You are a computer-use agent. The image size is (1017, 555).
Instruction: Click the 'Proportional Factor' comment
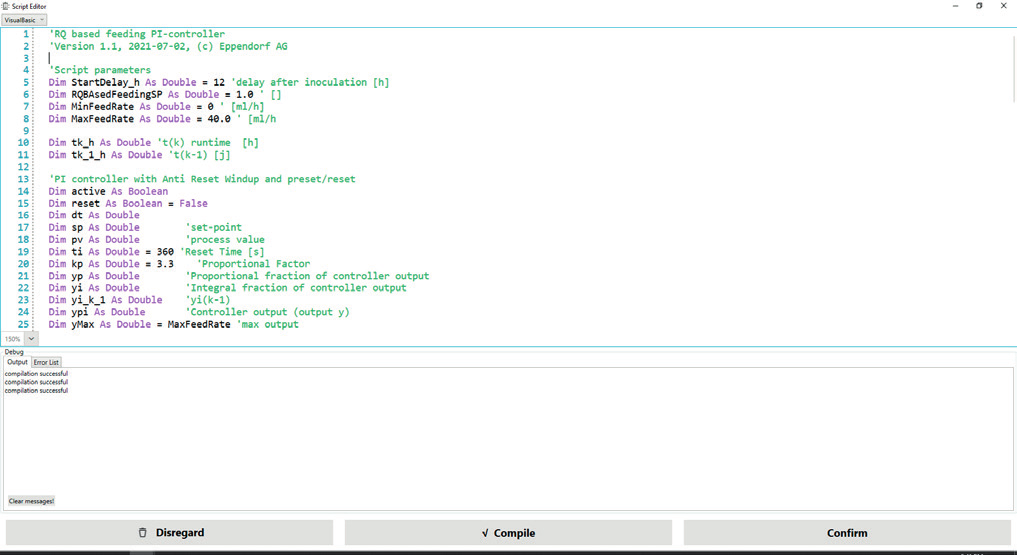click(253, 264)
